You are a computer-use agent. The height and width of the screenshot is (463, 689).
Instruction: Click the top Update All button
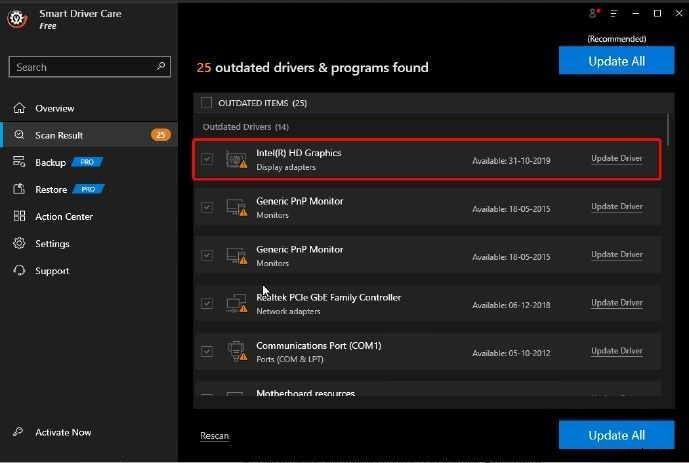[616, 61]
